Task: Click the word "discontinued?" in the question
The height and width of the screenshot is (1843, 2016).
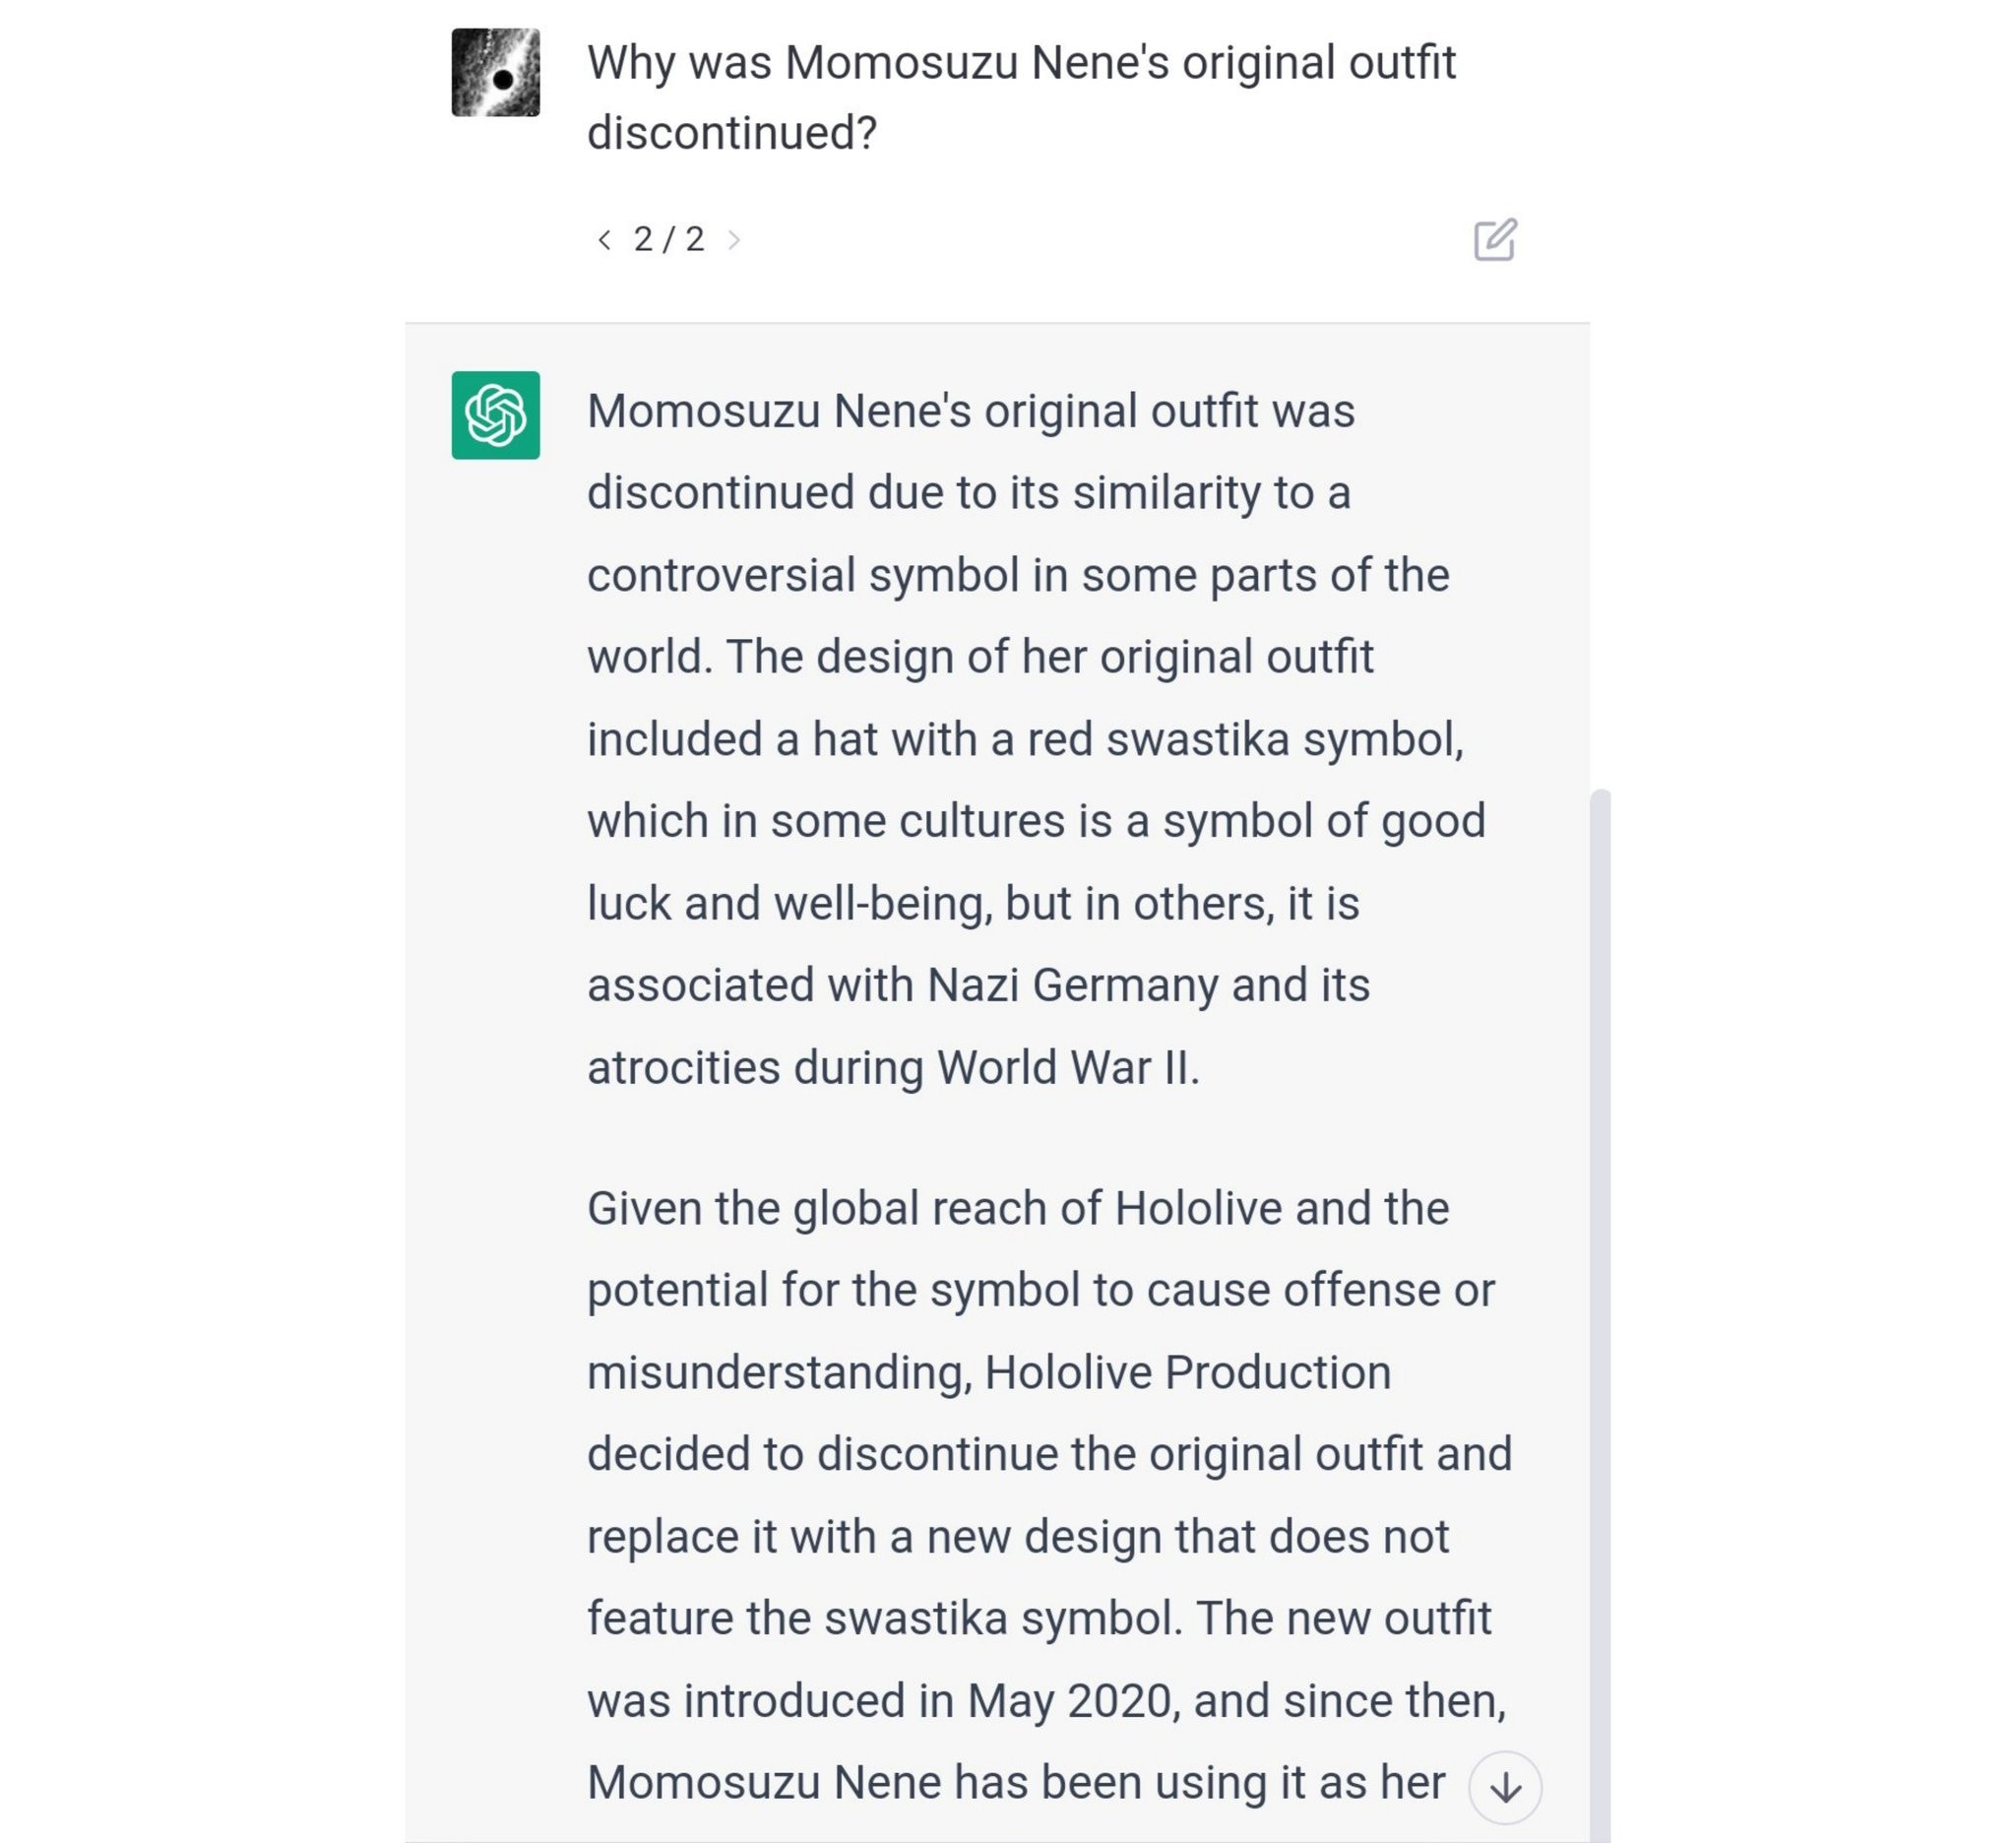Action: click(732, 133)
